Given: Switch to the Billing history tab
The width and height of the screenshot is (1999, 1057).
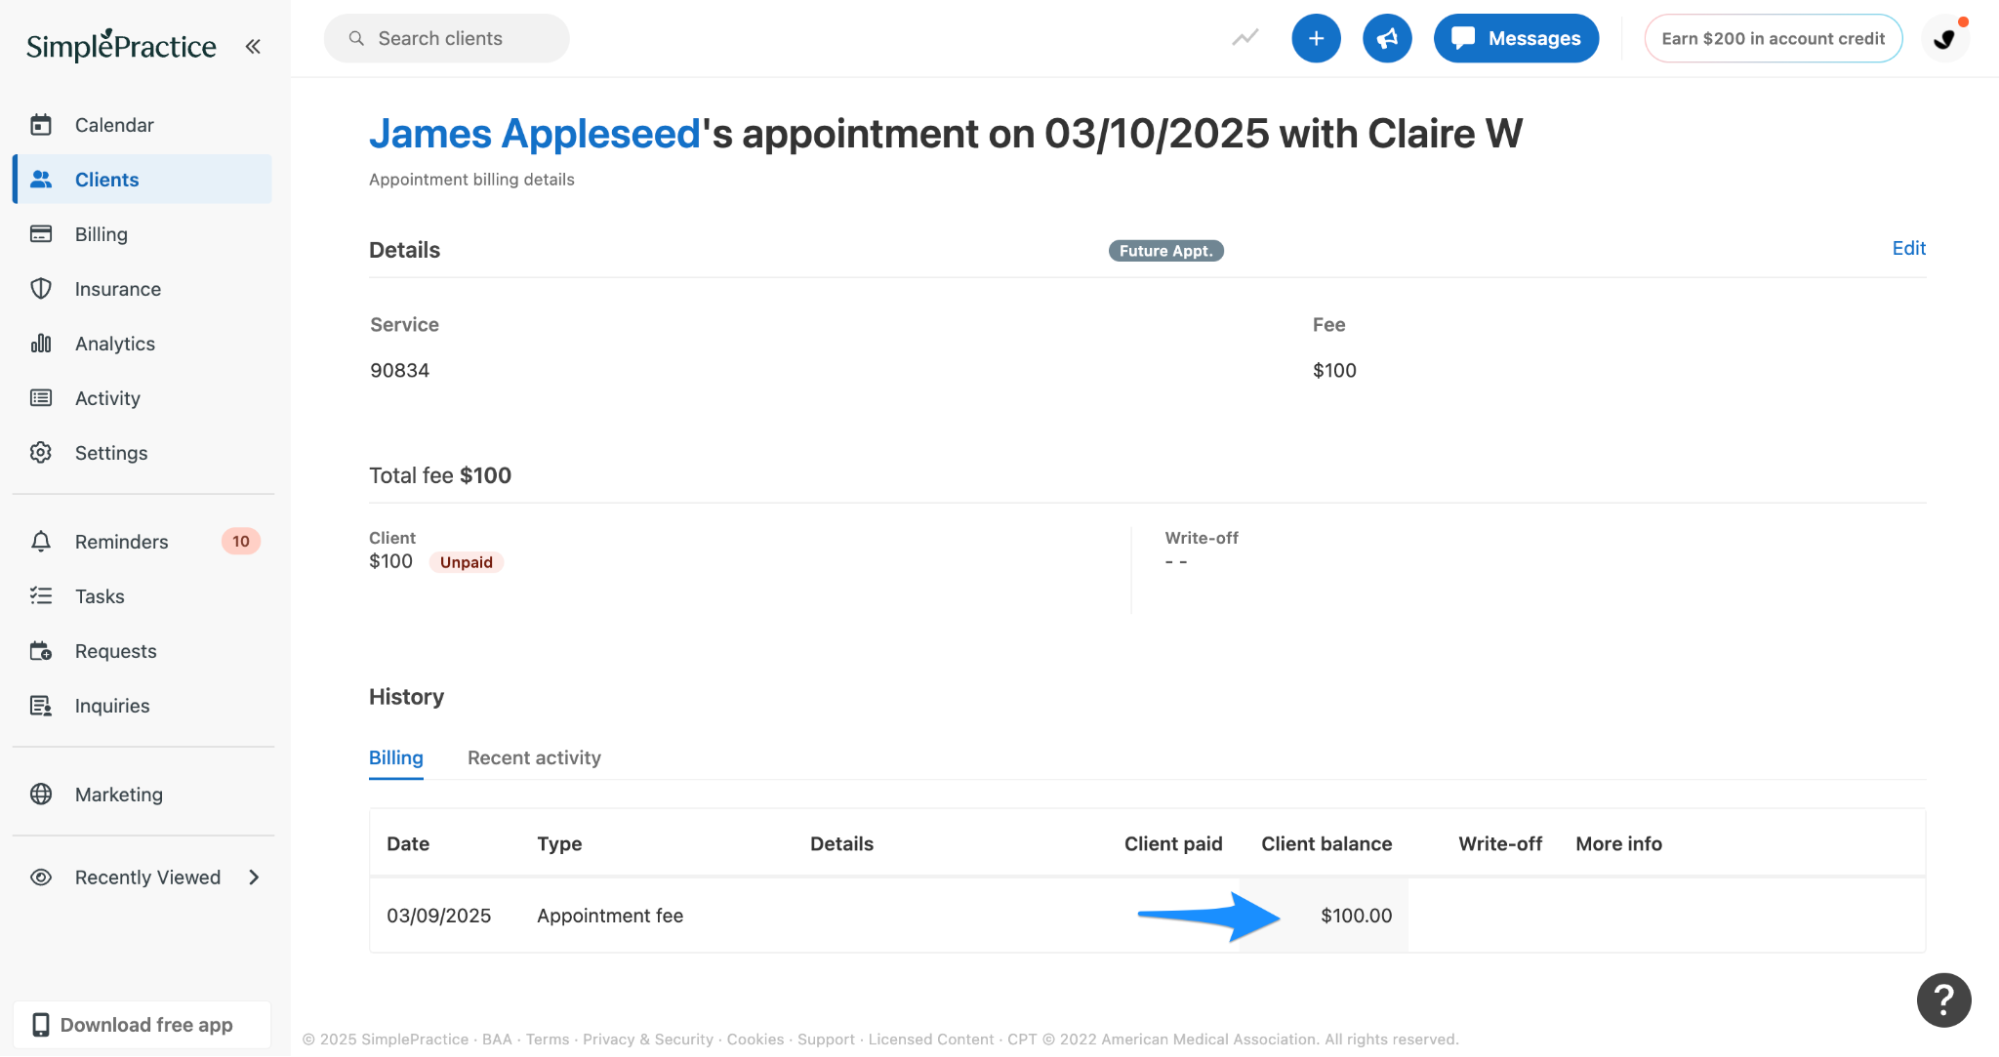Looking at the screenshot, I should (396, 758).
